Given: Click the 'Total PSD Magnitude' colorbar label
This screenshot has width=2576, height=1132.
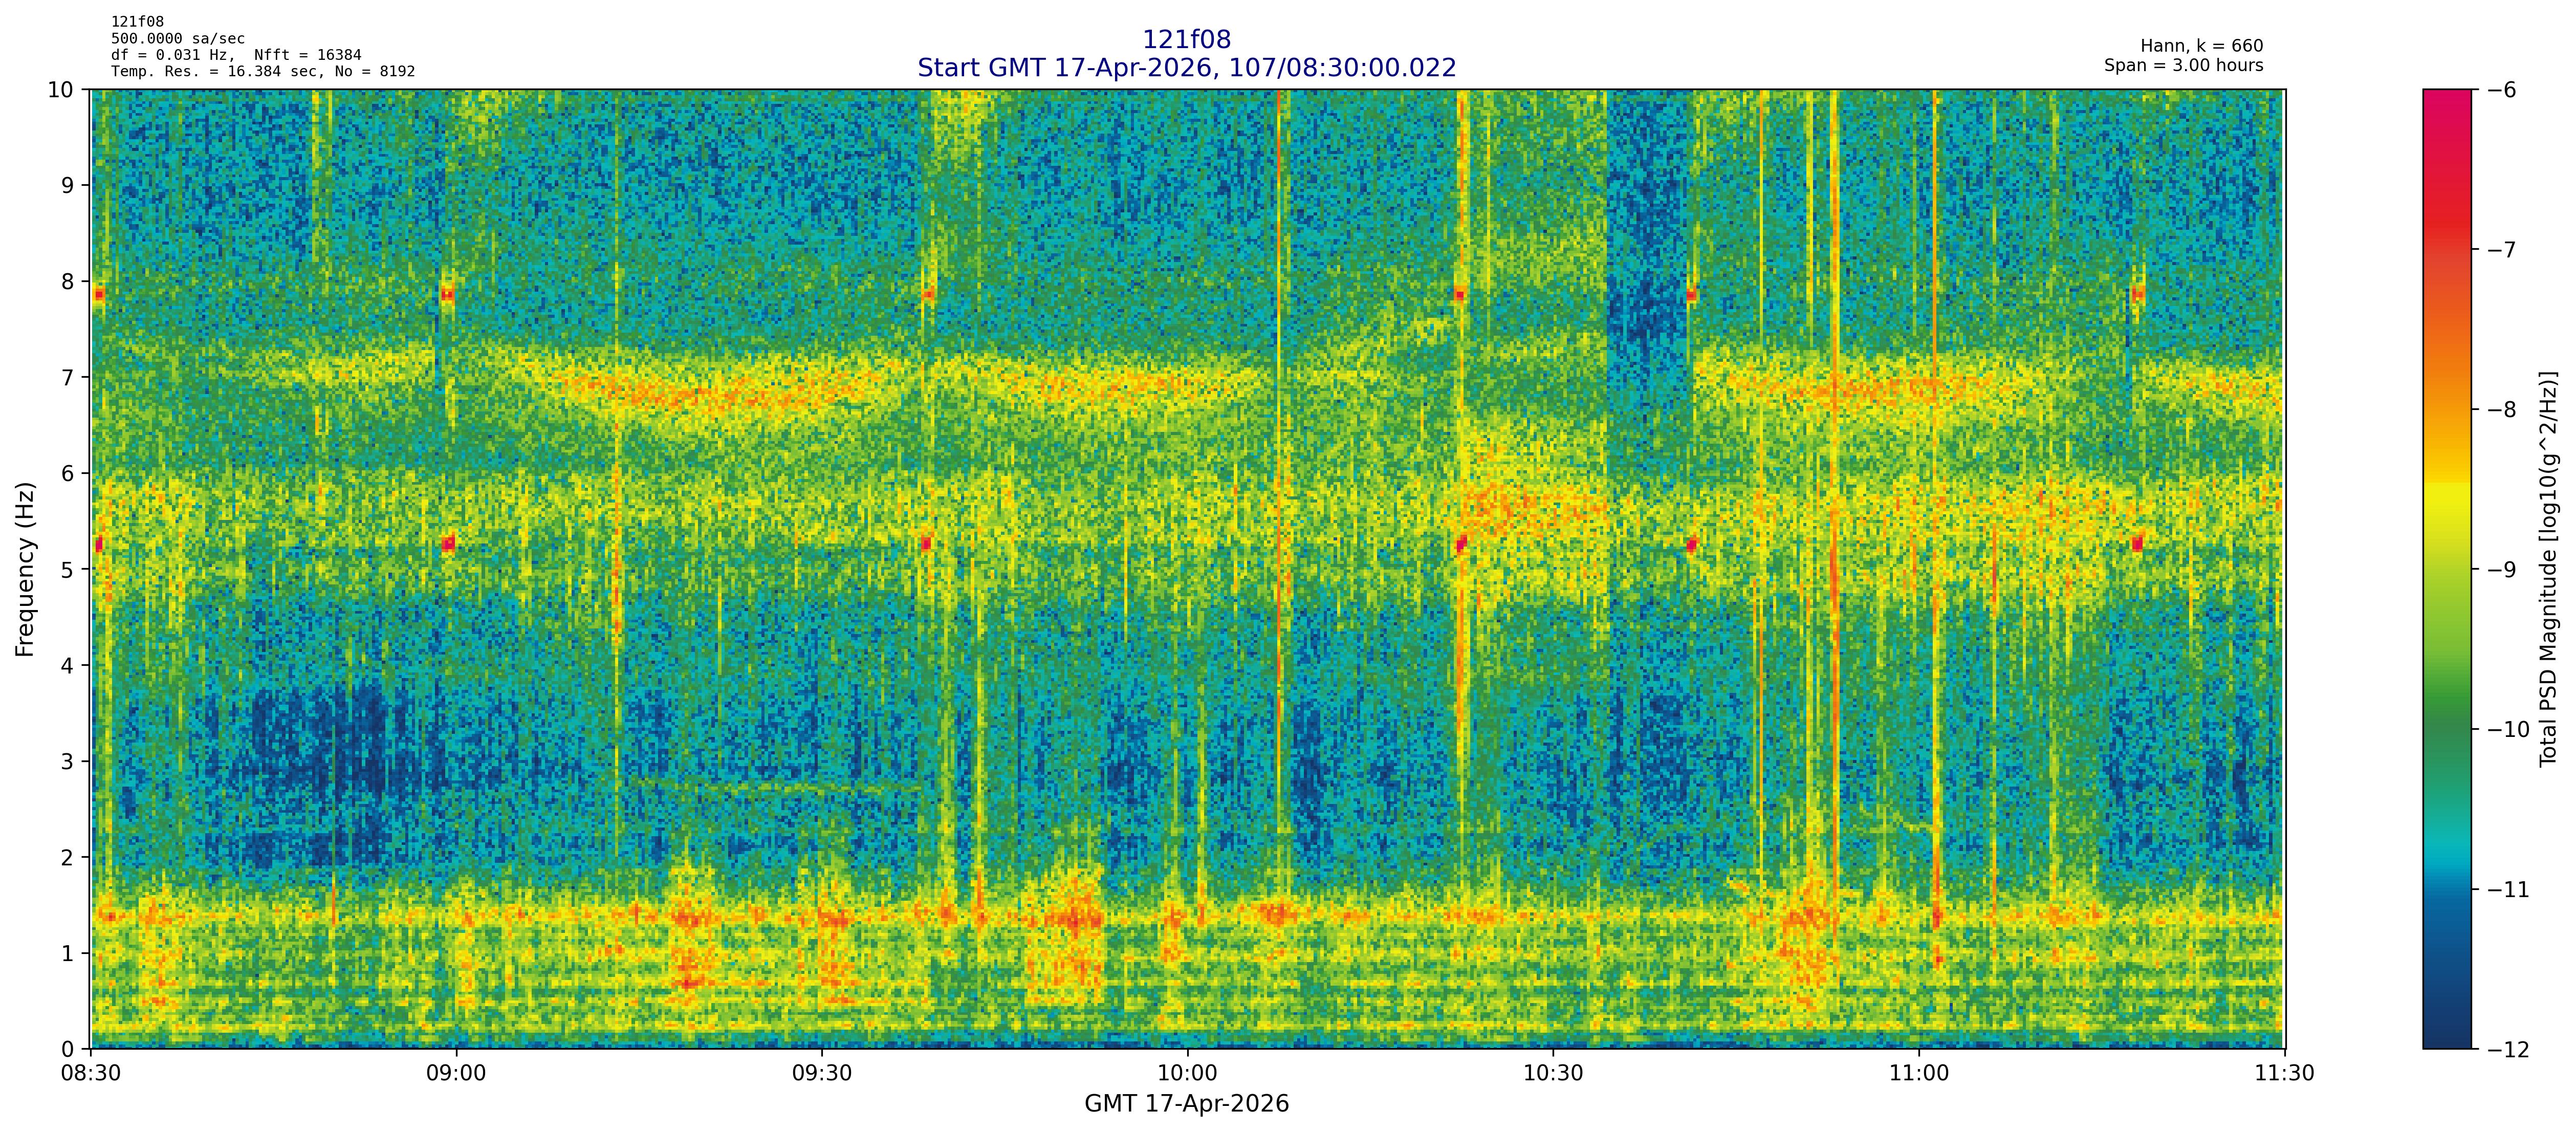Looking at the screenshot, I should tap(2548, 569).
